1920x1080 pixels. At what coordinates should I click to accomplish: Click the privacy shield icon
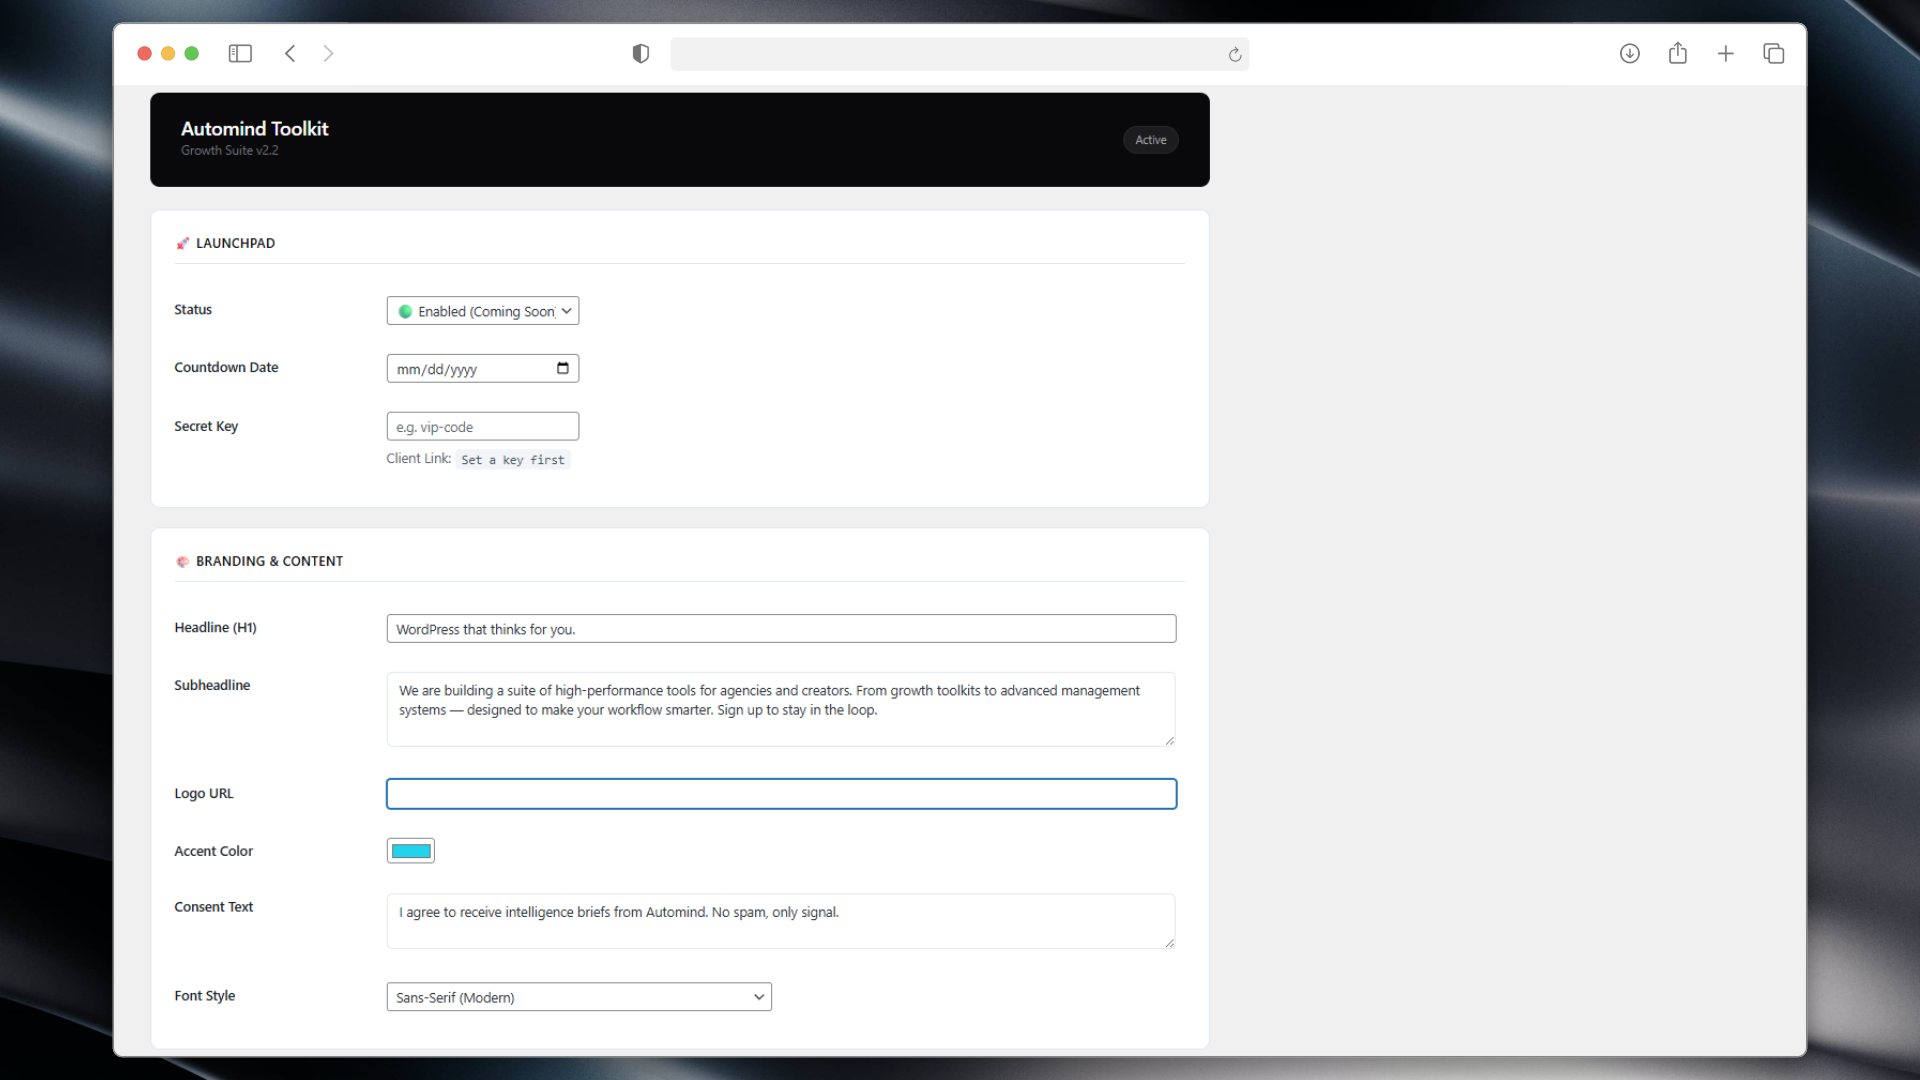641,54
